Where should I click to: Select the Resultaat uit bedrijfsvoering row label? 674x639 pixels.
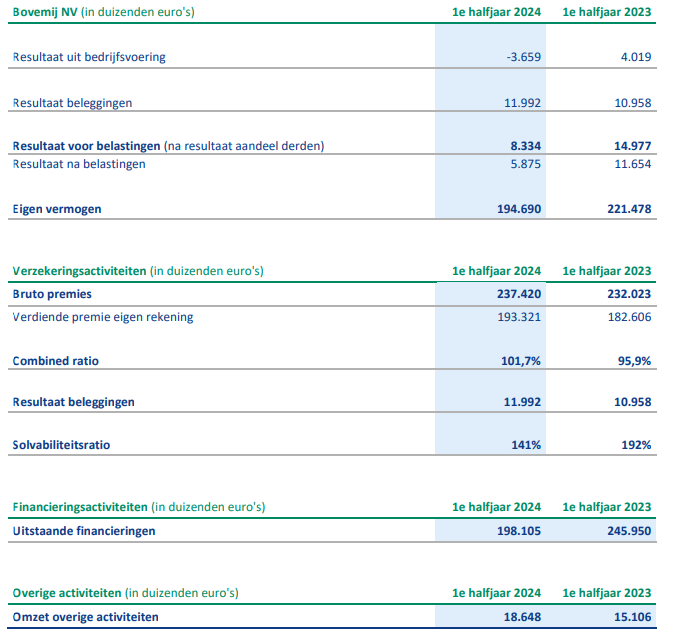click(89, 57)
